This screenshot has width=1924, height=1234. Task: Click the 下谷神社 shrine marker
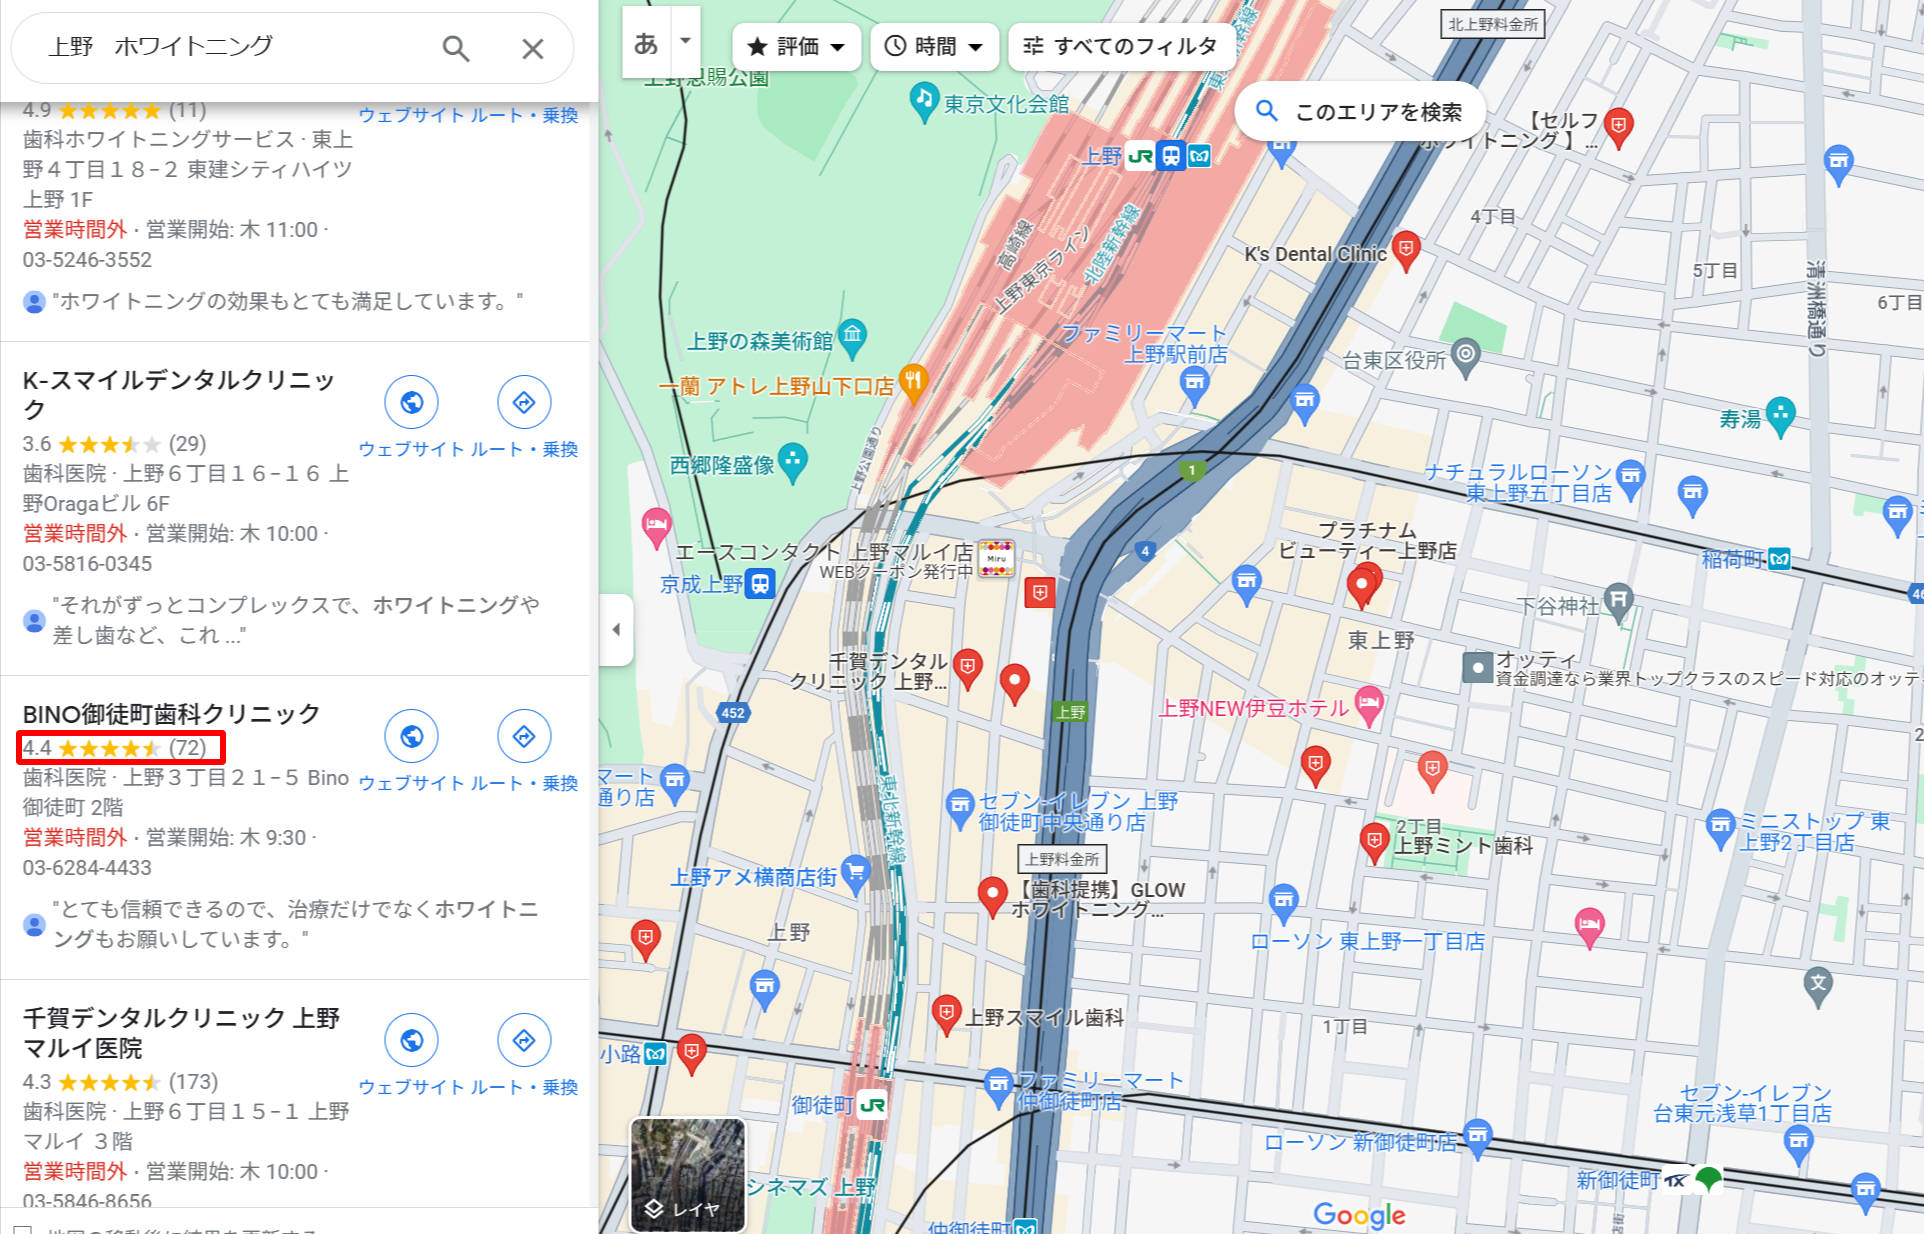tap(1619, 603)
